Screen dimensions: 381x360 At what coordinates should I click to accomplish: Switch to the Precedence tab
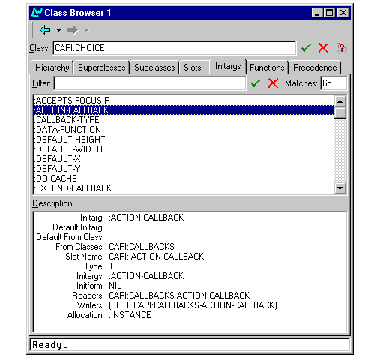pyautogui.click(x=315, y=68)
